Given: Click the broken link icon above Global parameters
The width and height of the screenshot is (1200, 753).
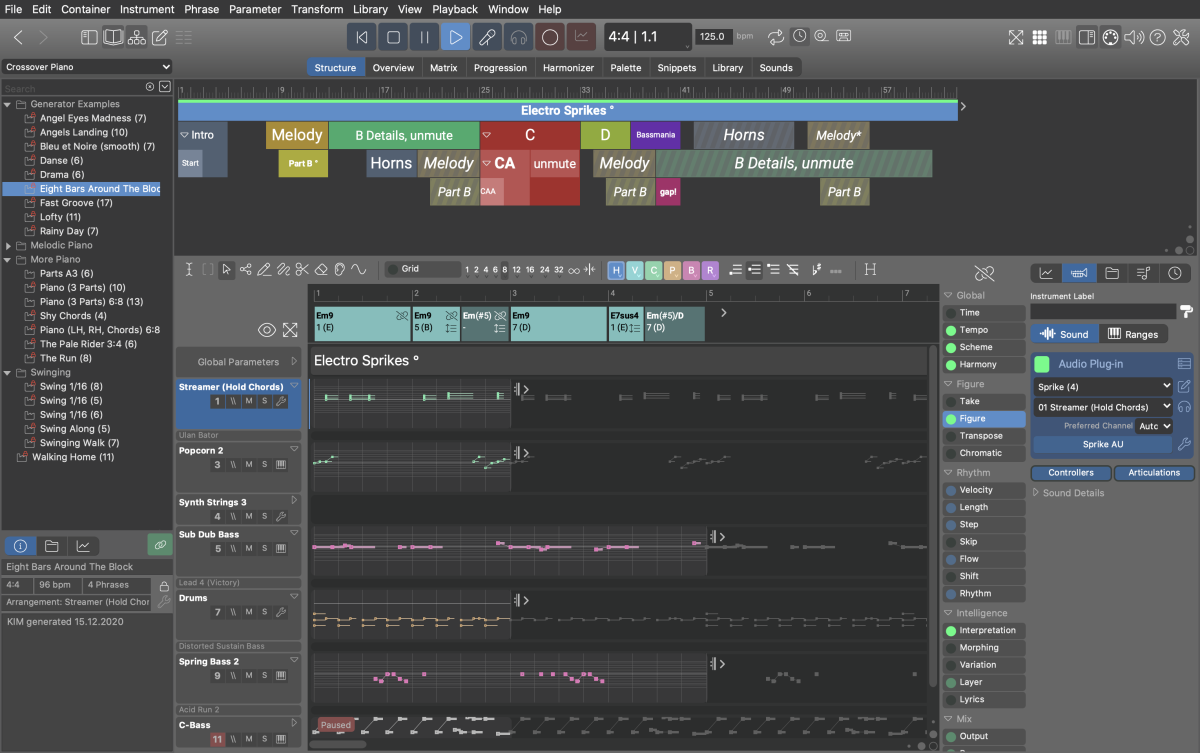Looking at the screenshot, I should [985, 273].
